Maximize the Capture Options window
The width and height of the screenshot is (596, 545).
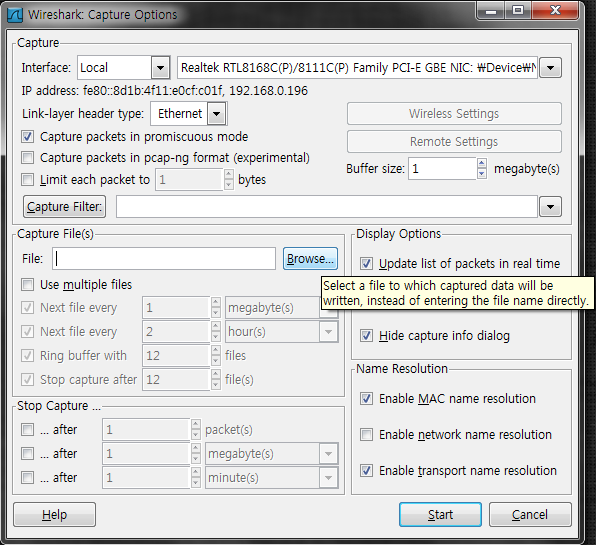(518, 10)
